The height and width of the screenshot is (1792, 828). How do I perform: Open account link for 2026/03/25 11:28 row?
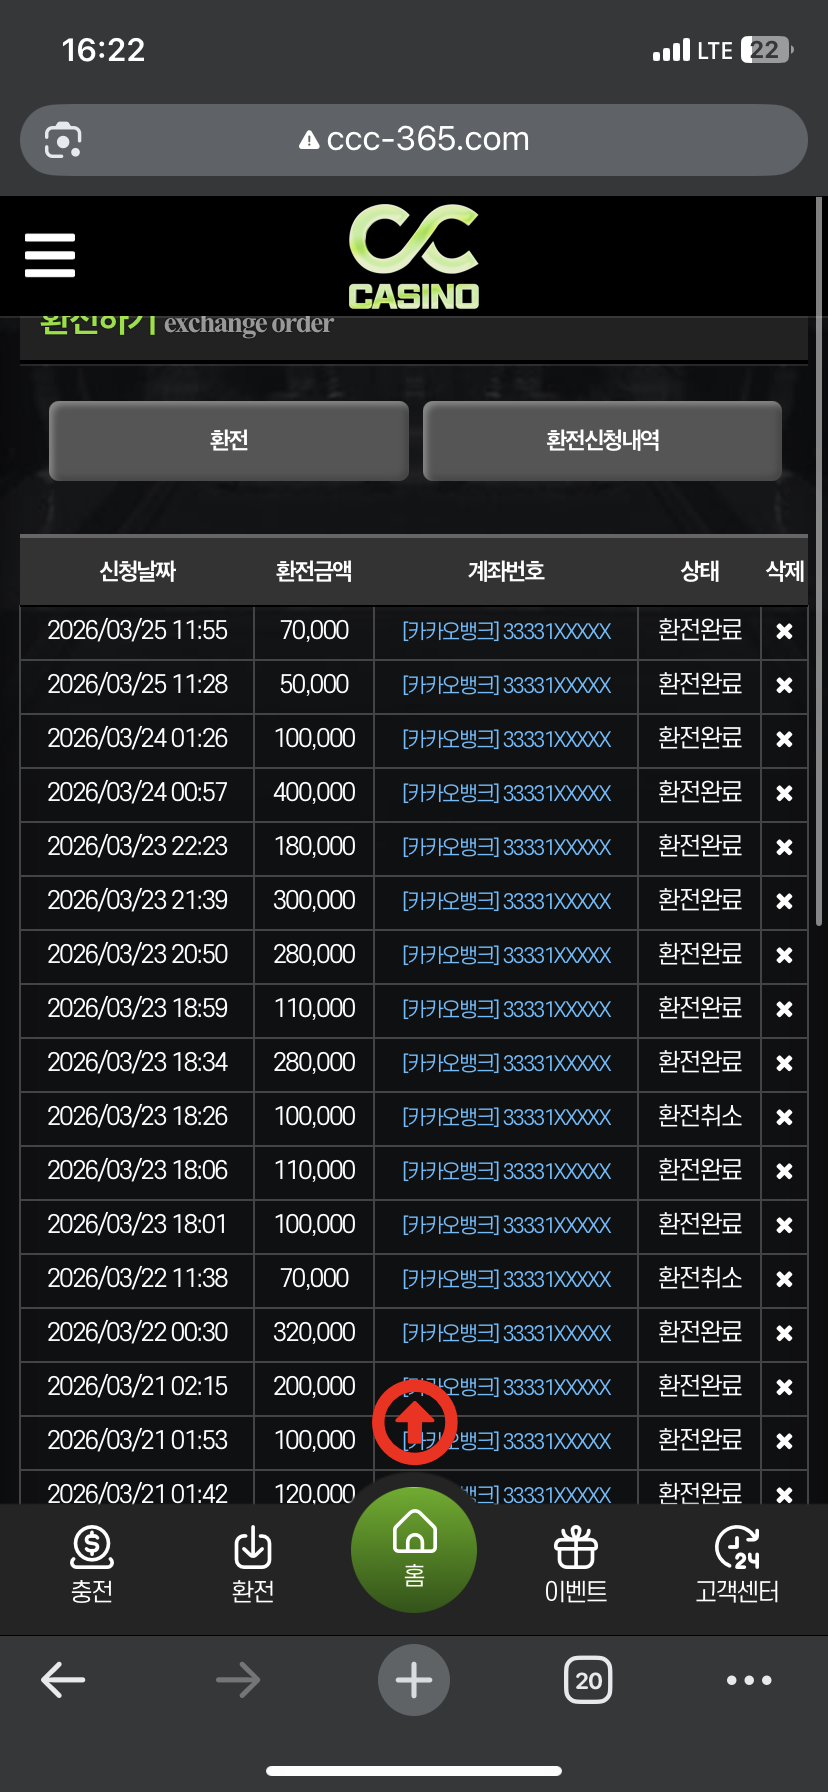[x=506, y=685]
